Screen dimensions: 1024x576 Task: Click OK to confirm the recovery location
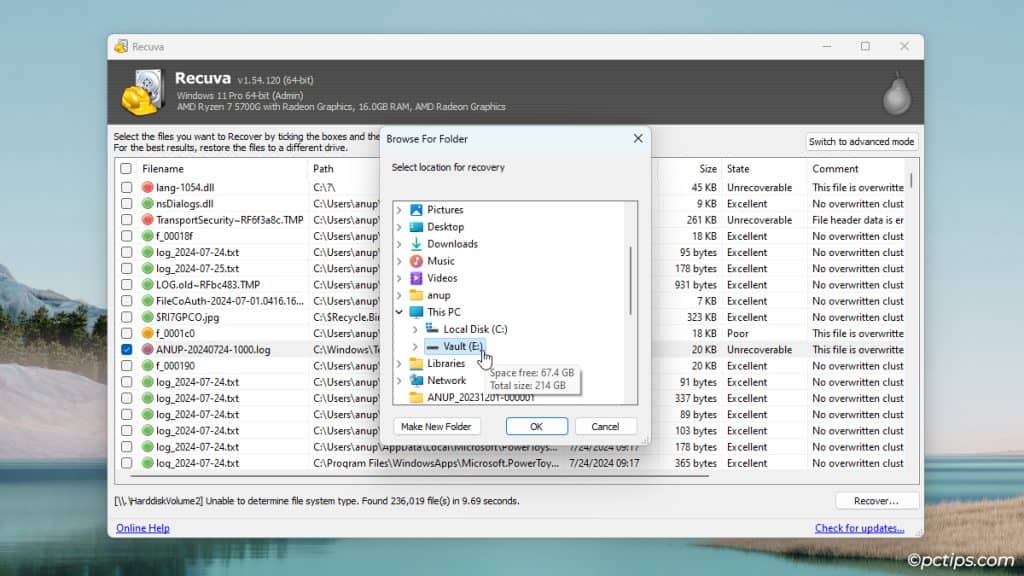tap(536, 425)
